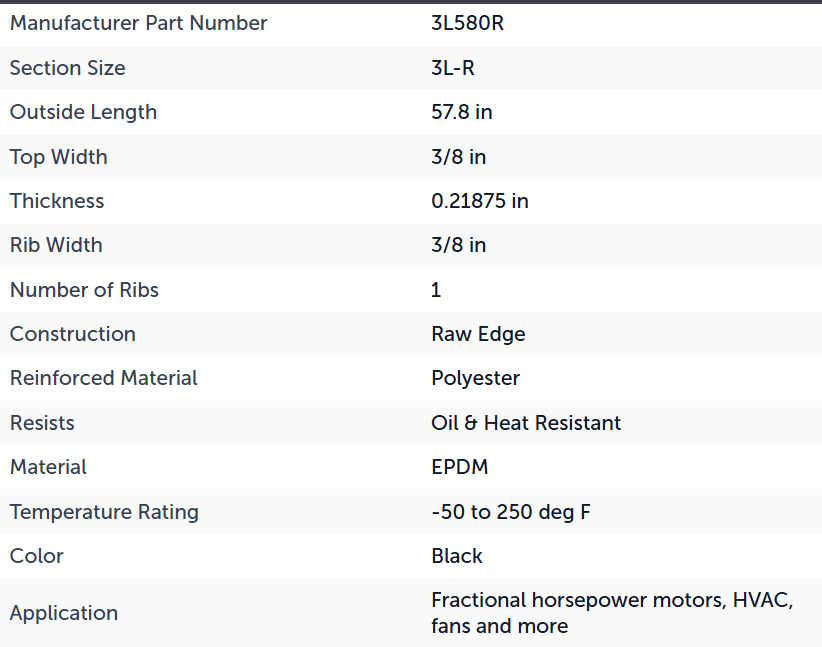
Task: Select the 3L-R section size value
Action: [452, 68]
